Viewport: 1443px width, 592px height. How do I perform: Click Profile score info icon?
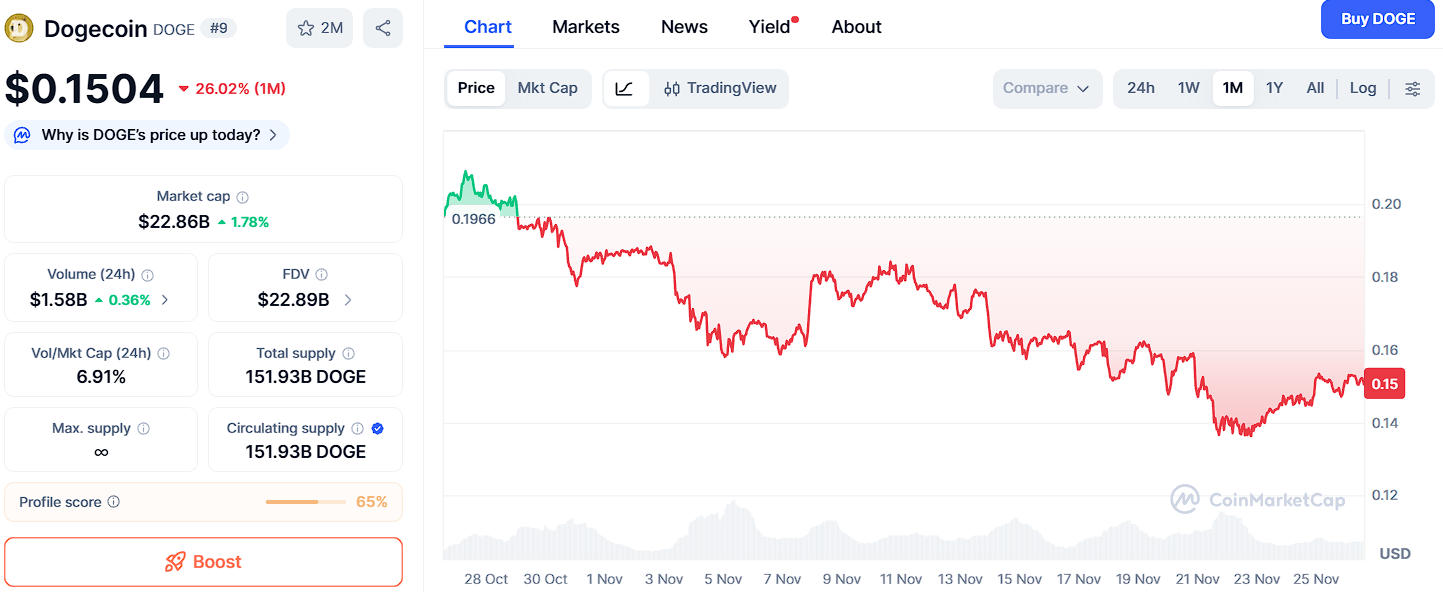tap(114, 502)
